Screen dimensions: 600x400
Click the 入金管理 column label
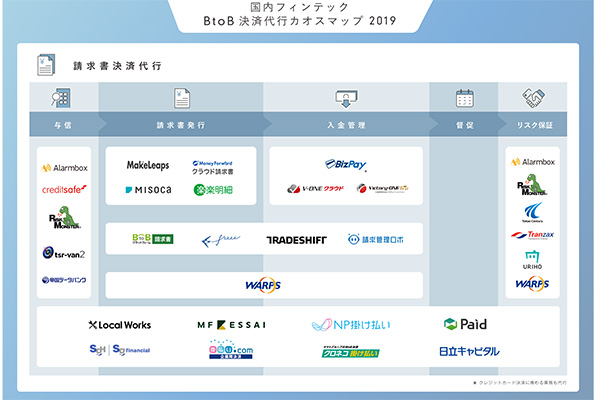coord(346,125)
